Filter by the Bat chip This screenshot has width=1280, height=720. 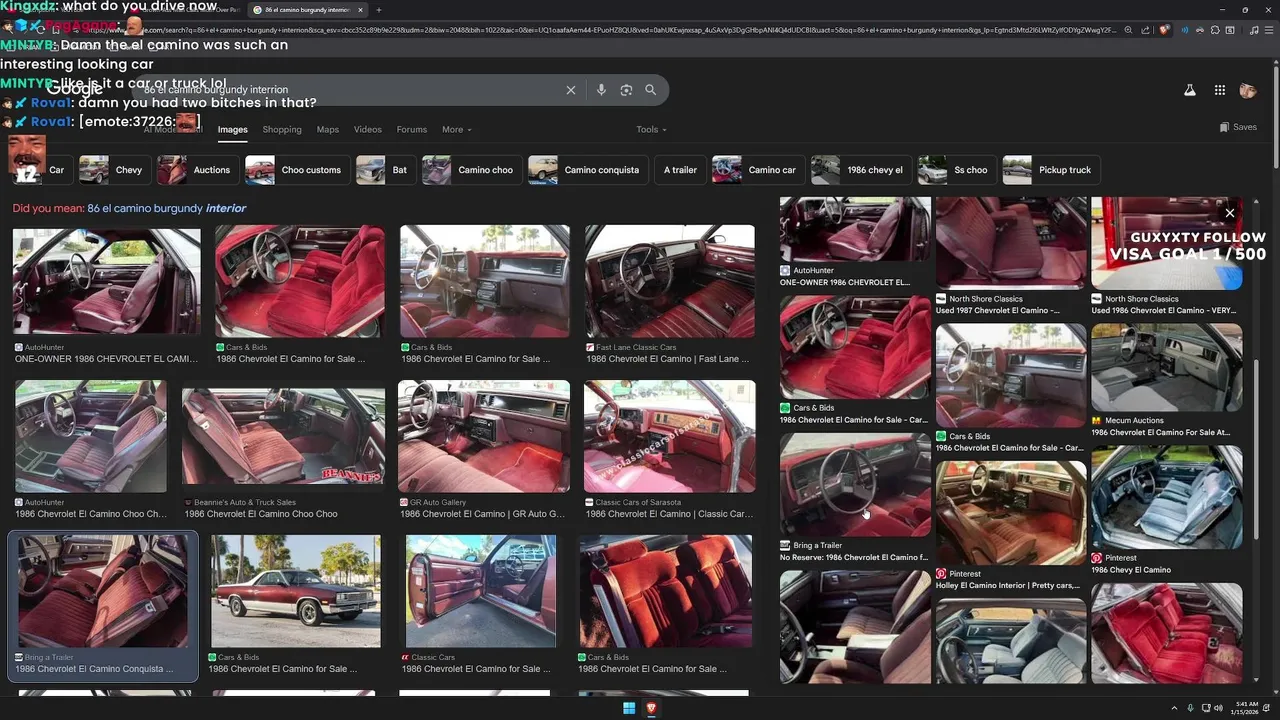click(384, 170)
